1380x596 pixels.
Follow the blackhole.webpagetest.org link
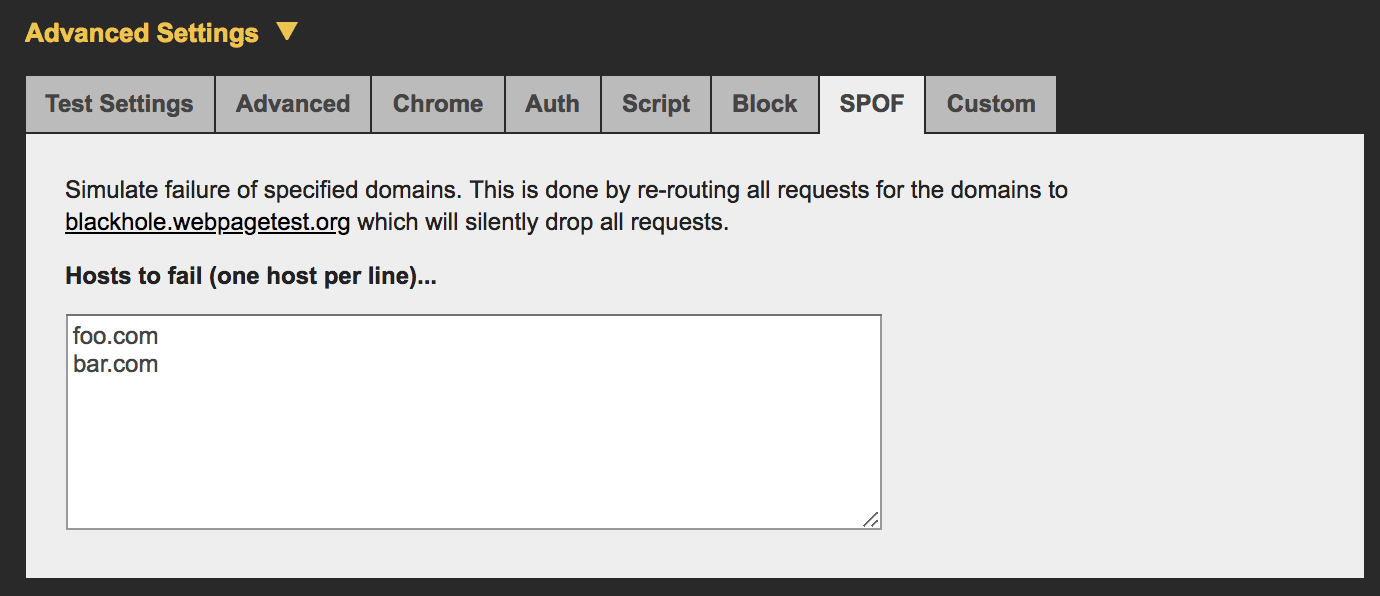(x=206, y=222)
